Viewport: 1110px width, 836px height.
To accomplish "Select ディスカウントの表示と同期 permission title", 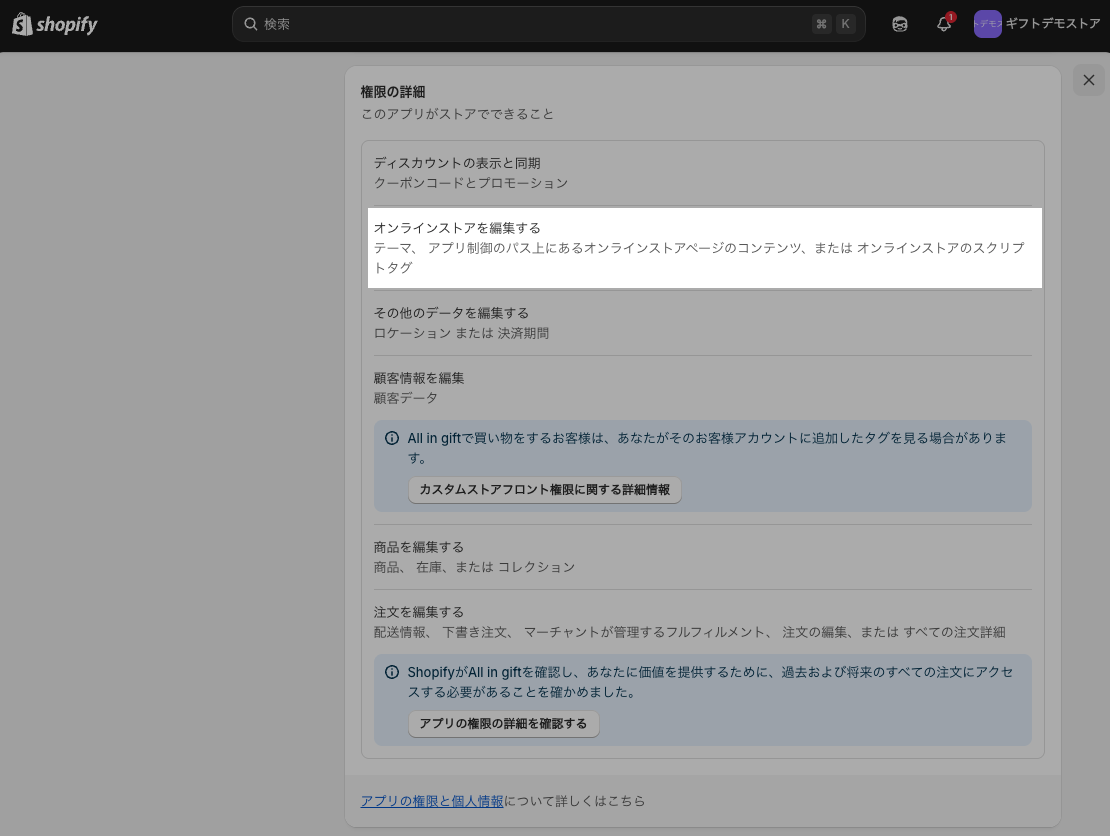I will pos(457,164).
